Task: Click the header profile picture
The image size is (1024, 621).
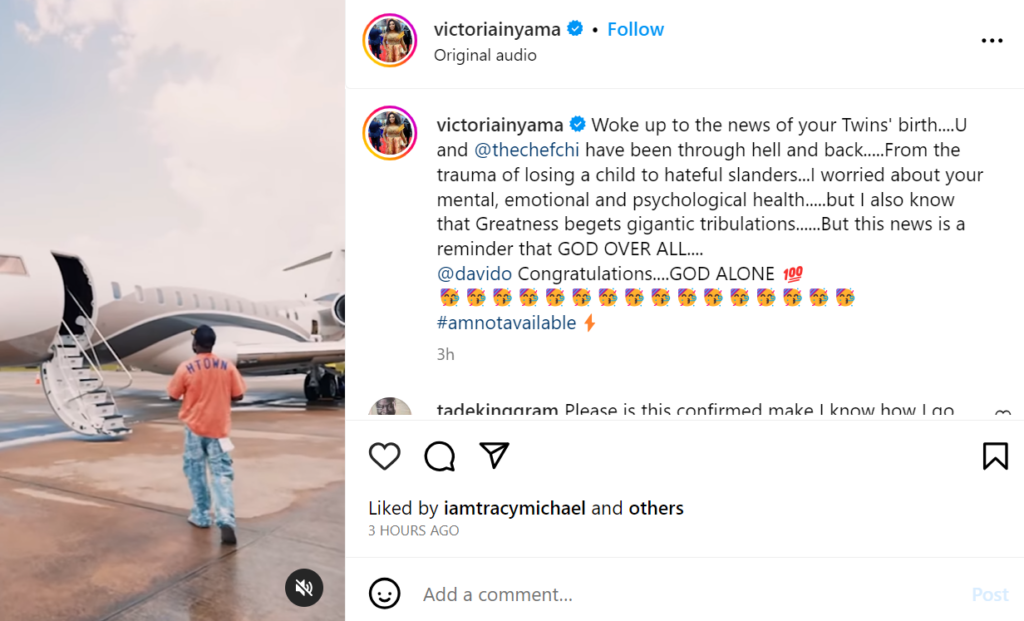Action: pos(389,41)
